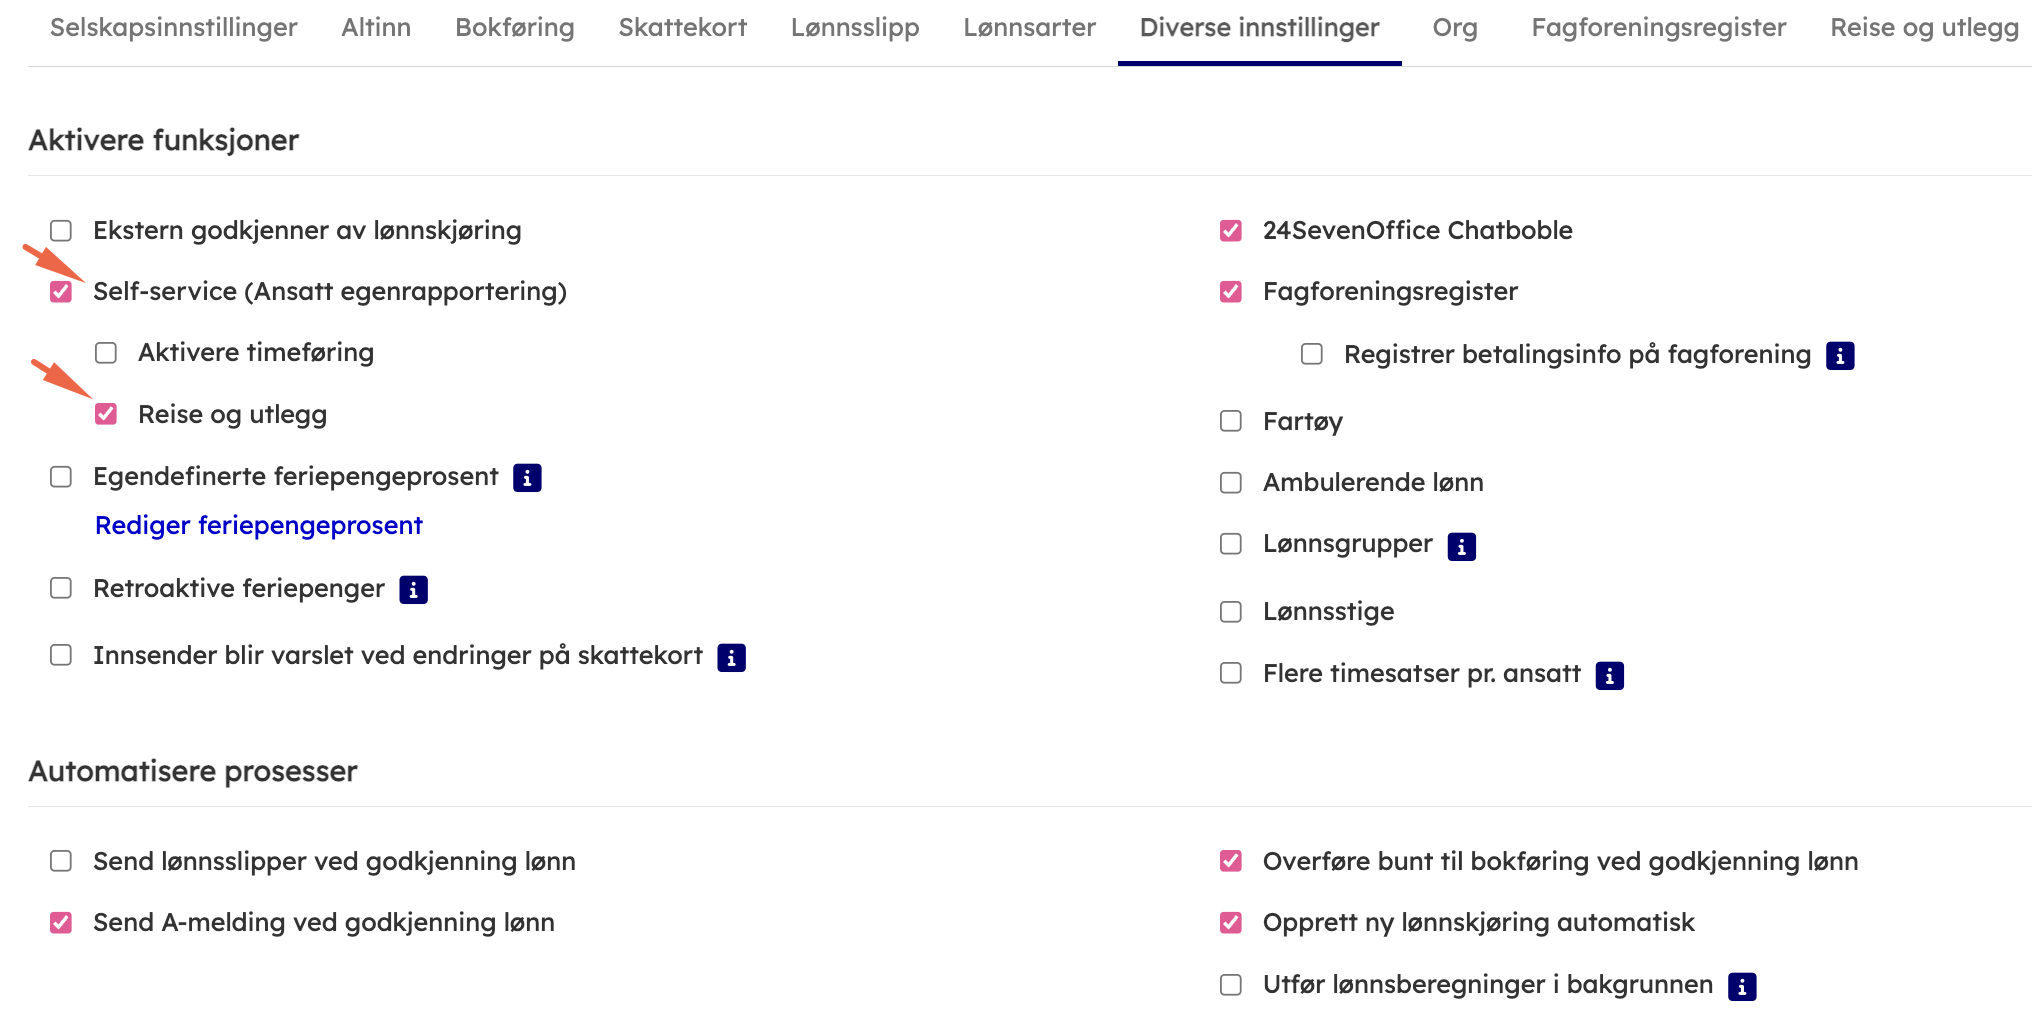Screen dimensions: 2032x1034
Task: Enable Send lønnsslipper ved godkjenning lønn
Action: point(61,861)
